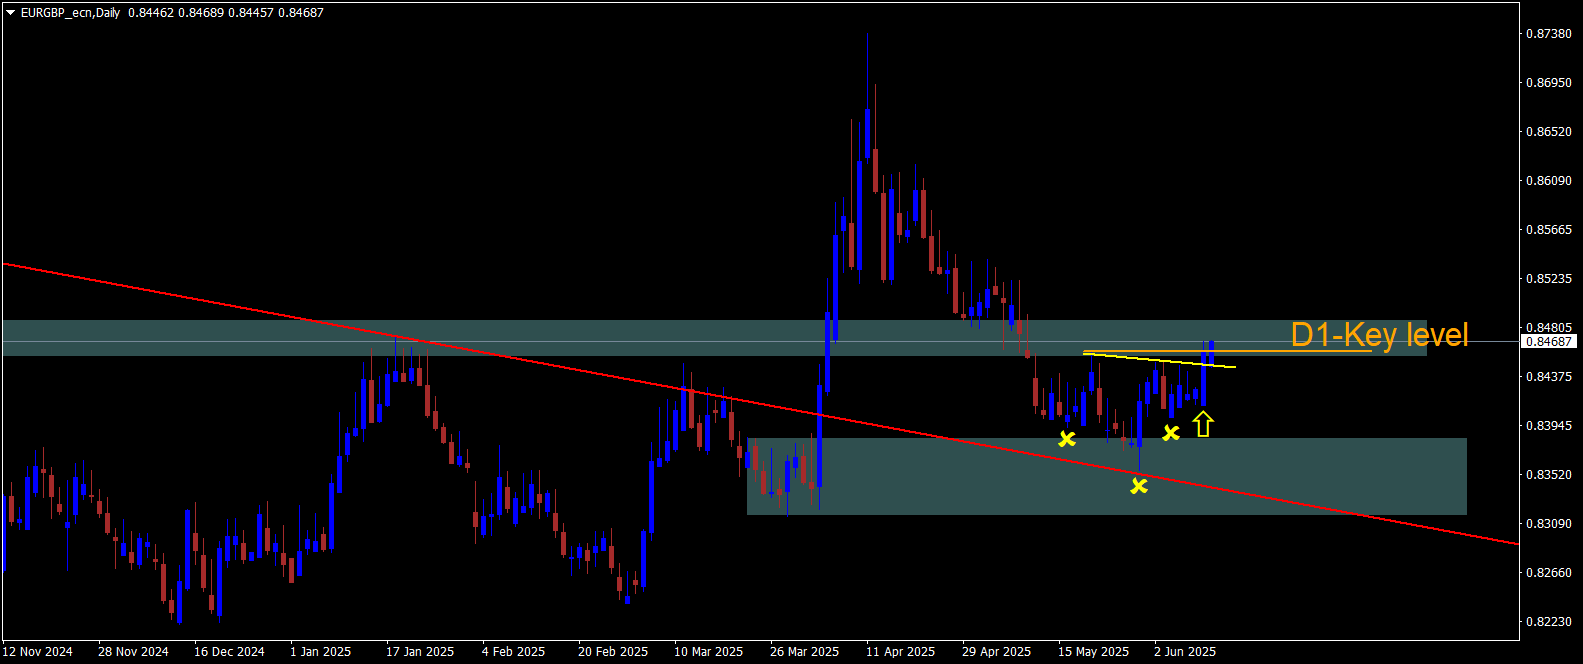Click the 0.82660 price axis label
1583x664 pixels.
point(1548,573)
